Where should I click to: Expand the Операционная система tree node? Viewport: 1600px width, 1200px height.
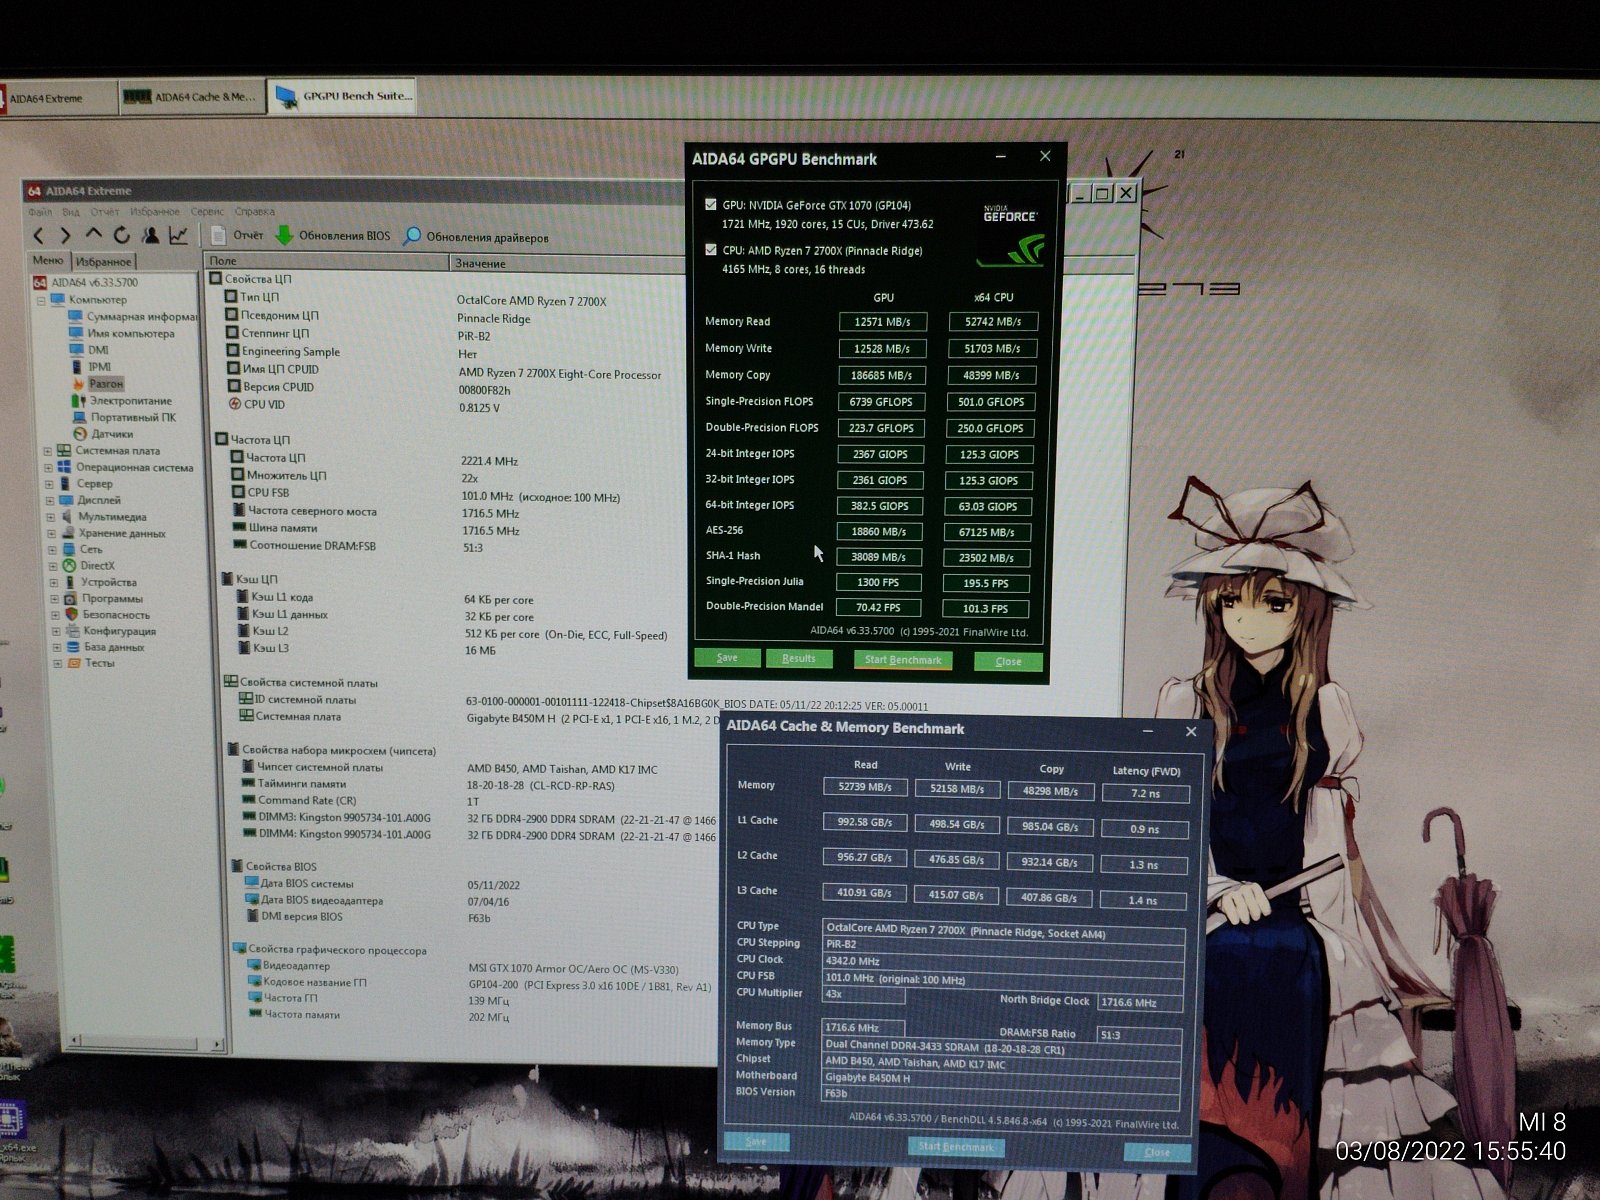pyautogui.click(x=47, y=467)
